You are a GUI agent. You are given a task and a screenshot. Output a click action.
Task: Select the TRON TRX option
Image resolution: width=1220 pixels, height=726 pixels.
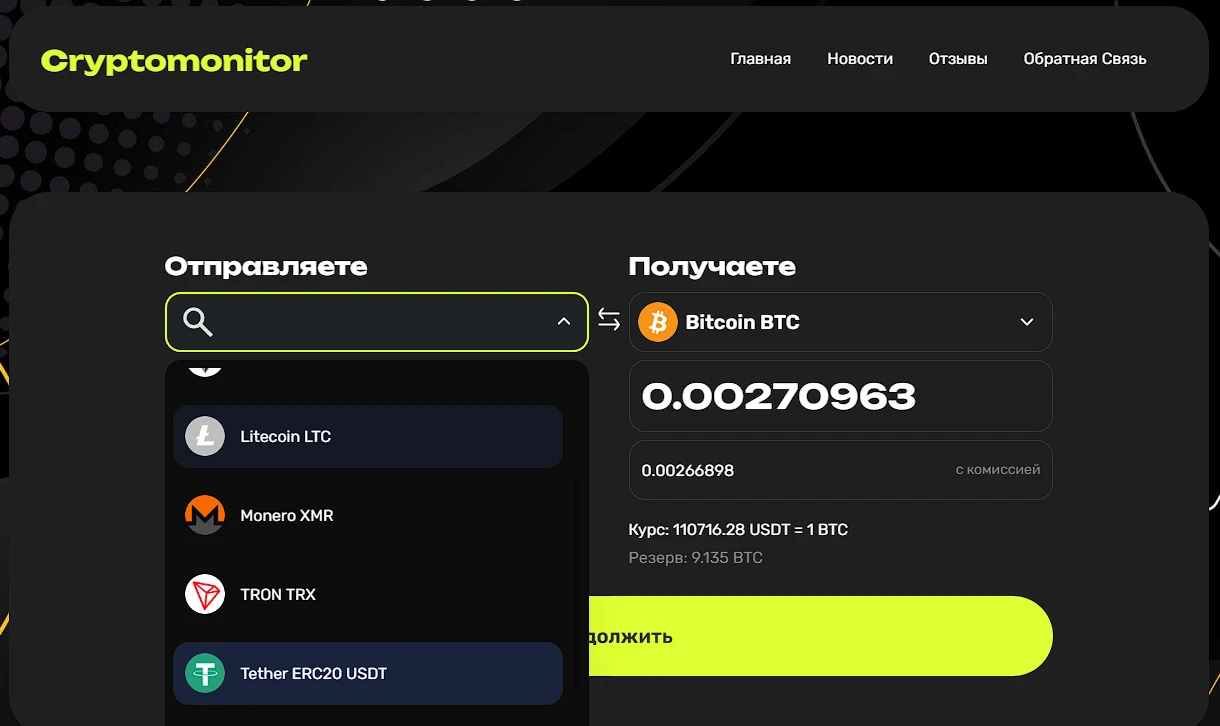click(368, 594)
